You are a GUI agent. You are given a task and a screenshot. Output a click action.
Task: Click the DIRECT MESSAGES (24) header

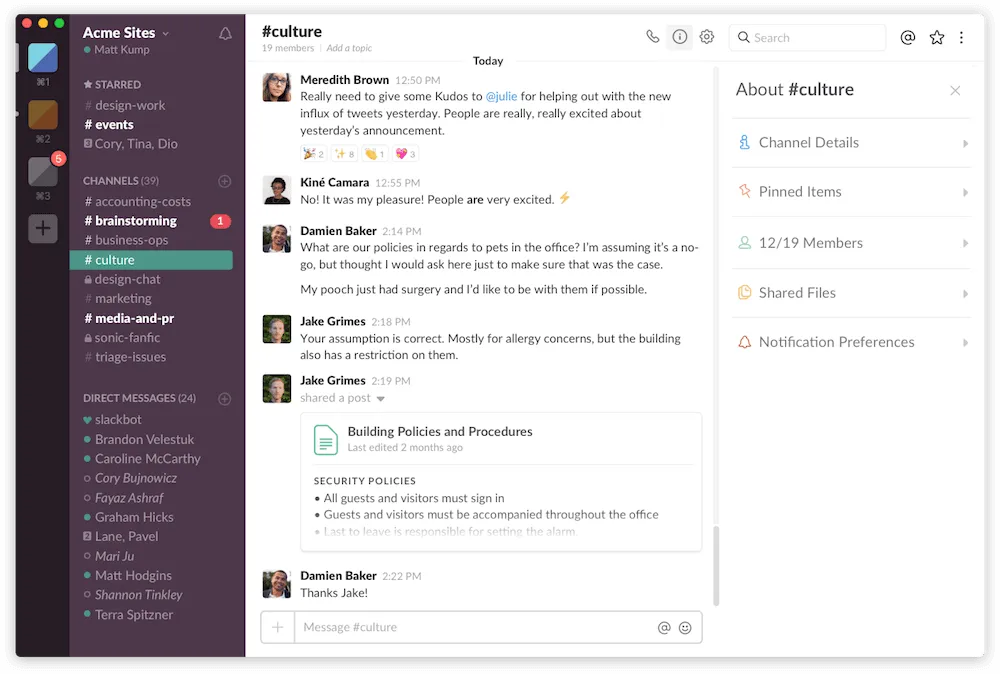click(x=139, y=398)
